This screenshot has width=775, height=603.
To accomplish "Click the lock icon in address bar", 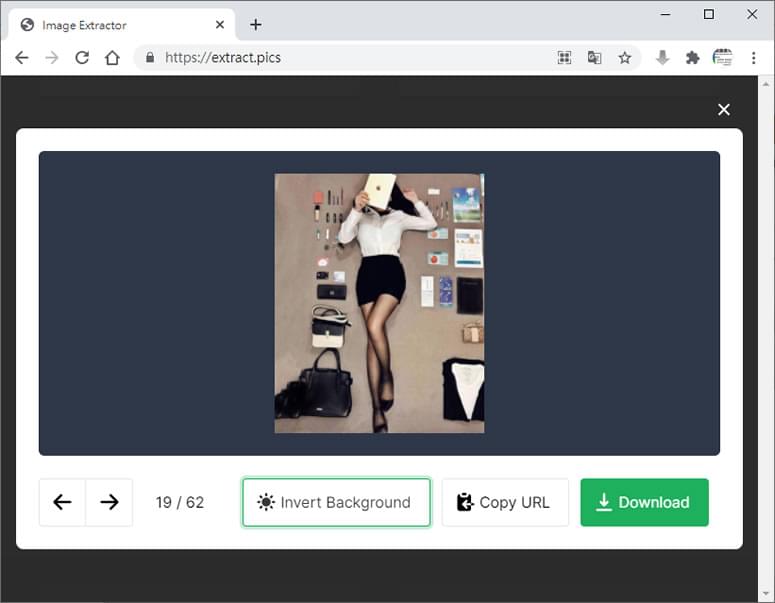I will click(150, 58).
